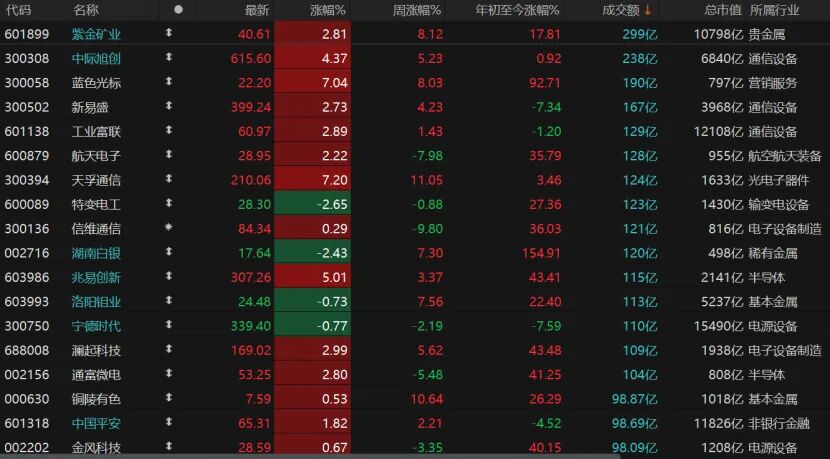Click the 航空航天装备 industry cell
The image size is (830, 459).
point(785,156)
